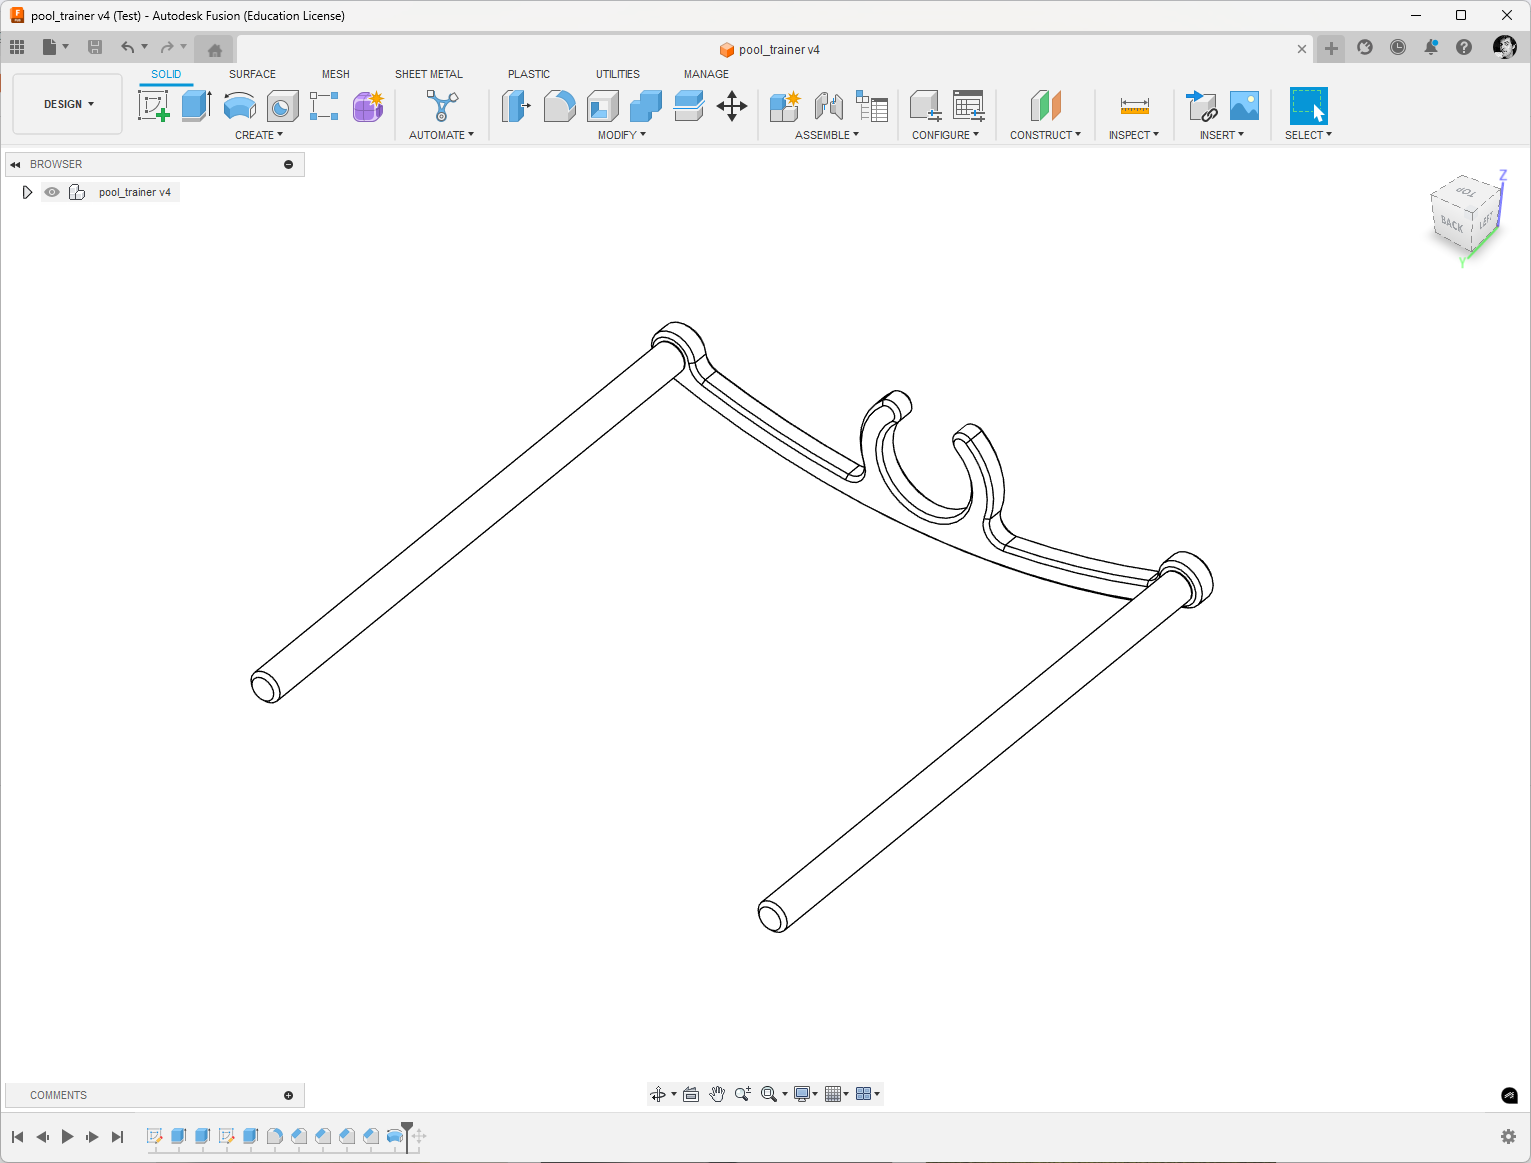Open the File menu button
Screen dimensions: 1531x1163
click(55, 47)
